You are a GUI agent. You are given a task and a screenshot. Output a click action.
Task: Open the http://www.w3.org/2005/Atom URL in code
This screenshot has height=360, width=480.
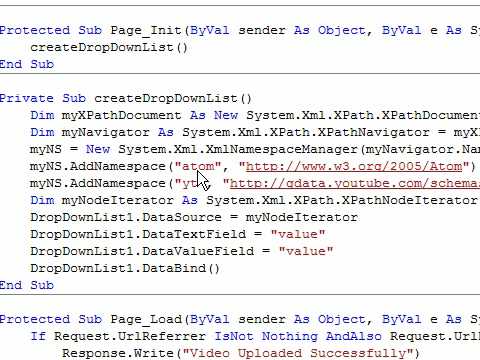(x=354, y=166)
